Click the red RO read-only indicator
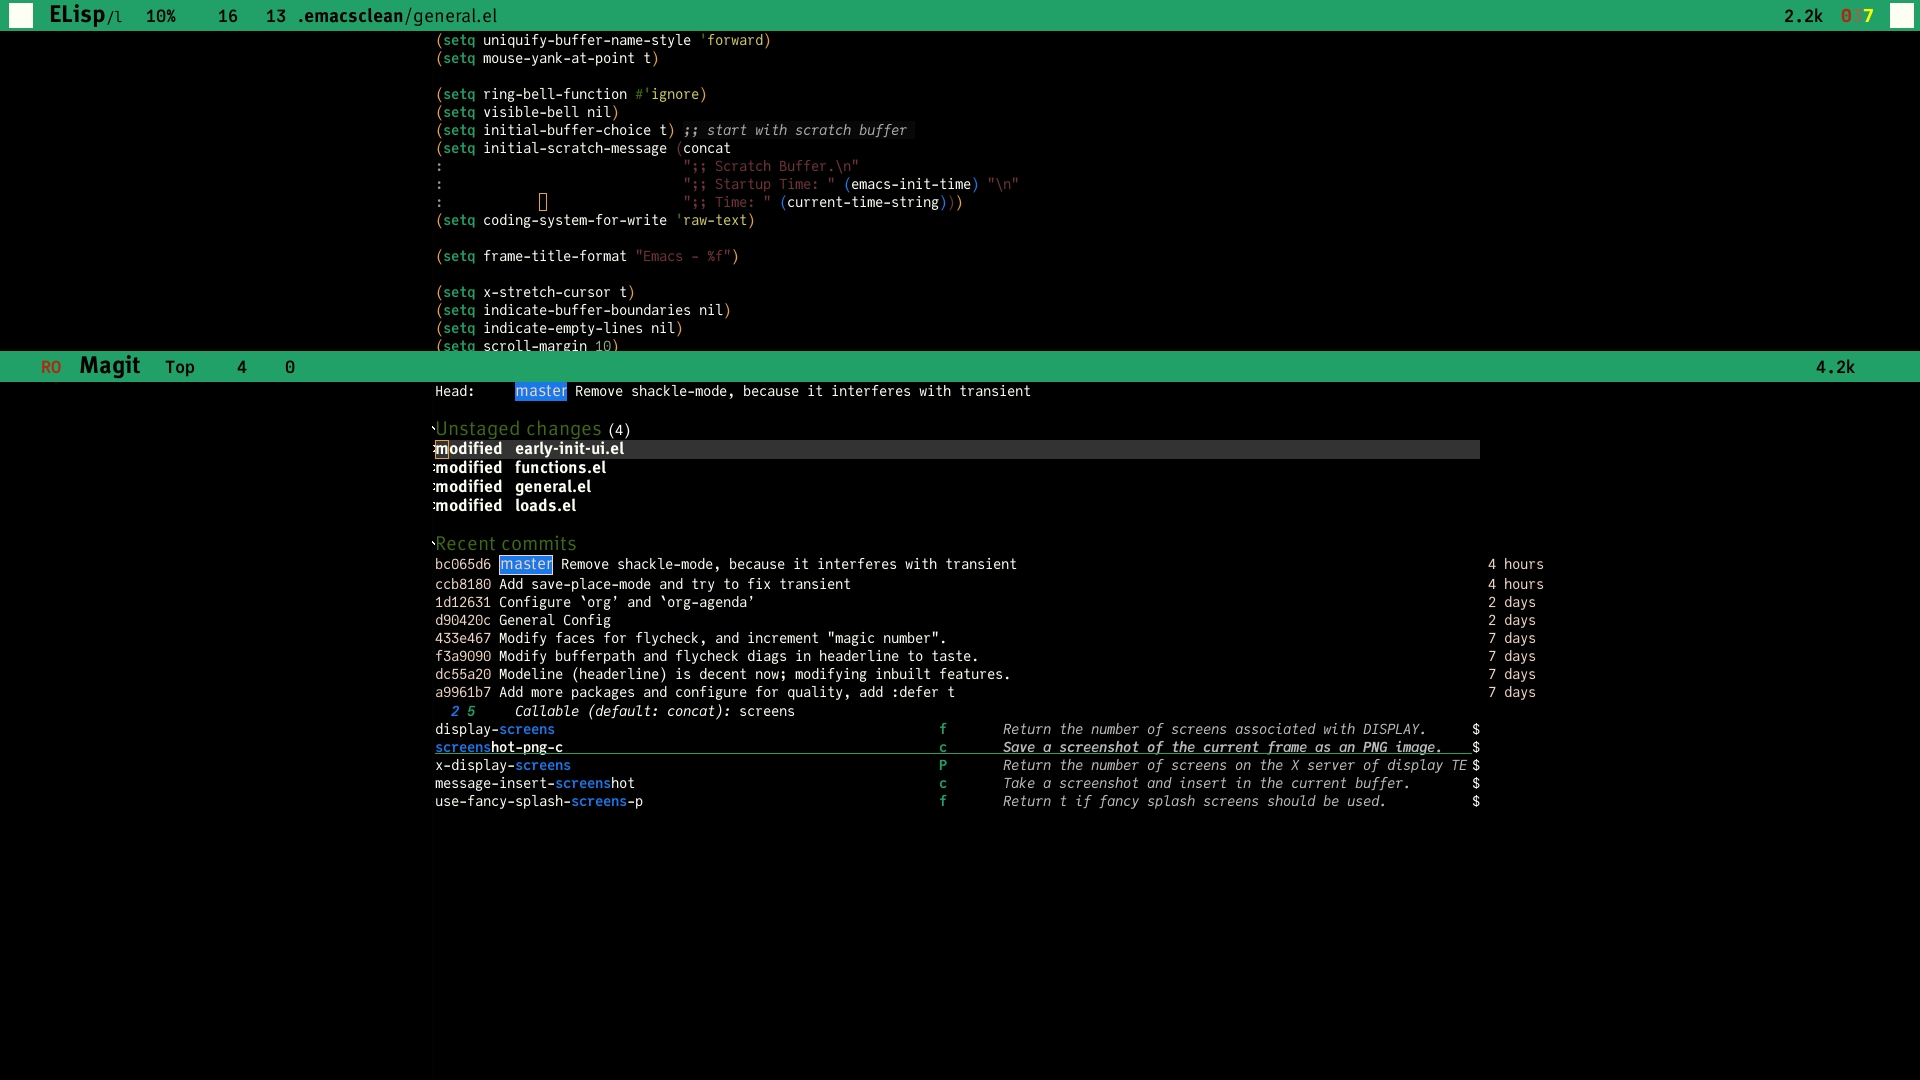The height and width of the screenshot is (1080, 1920). pos(51,368)
